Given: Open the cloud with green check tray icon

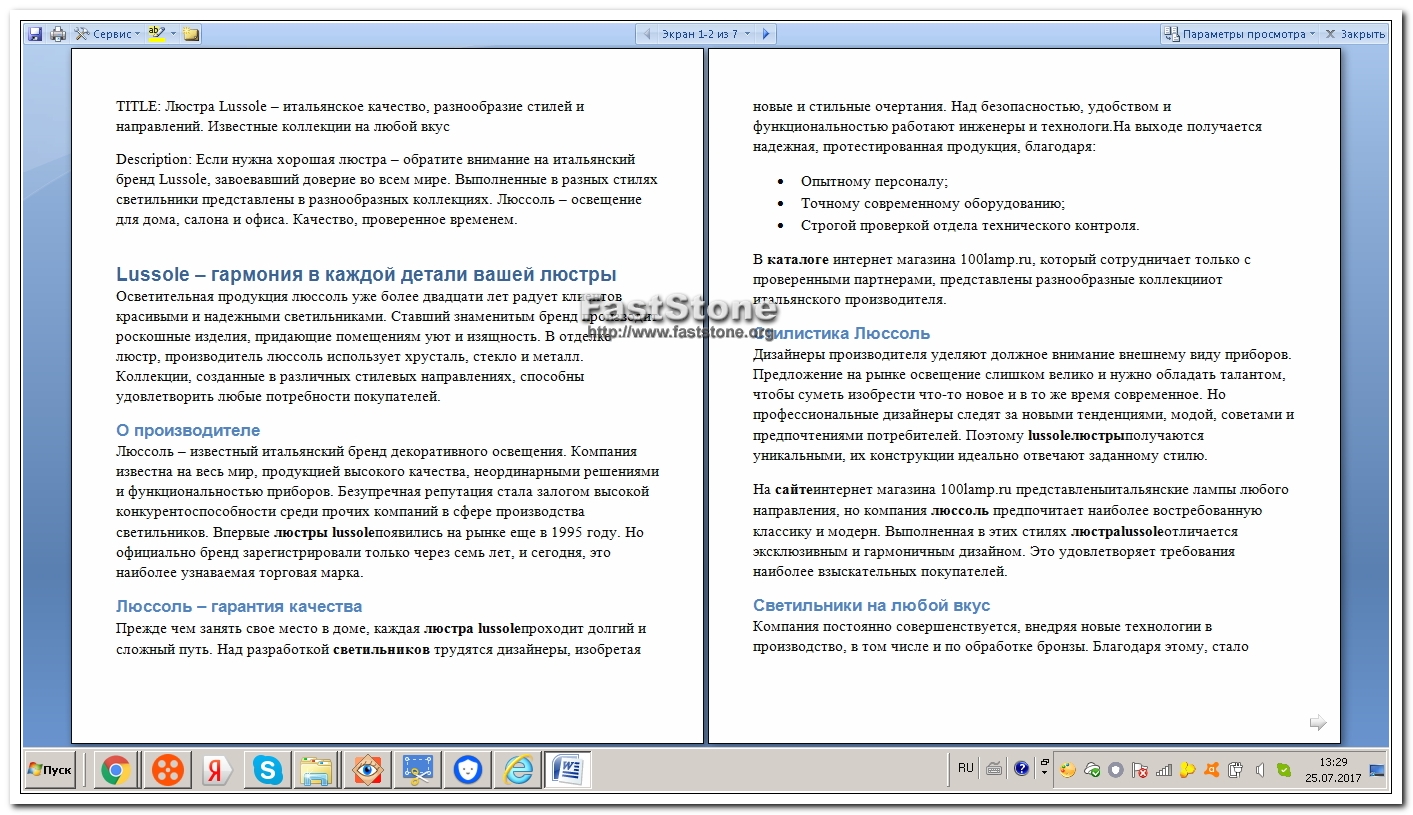Looking at the screenshot, I should point(1092,770).
